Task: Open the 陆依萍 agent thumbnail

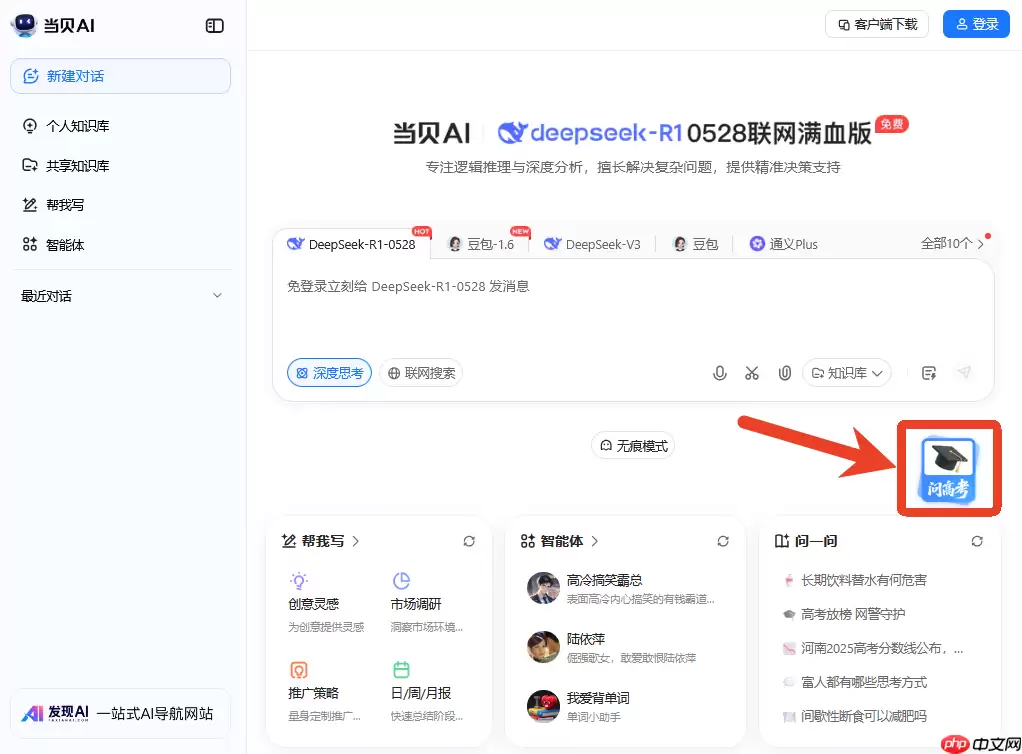Action: [x=543, y=646]
